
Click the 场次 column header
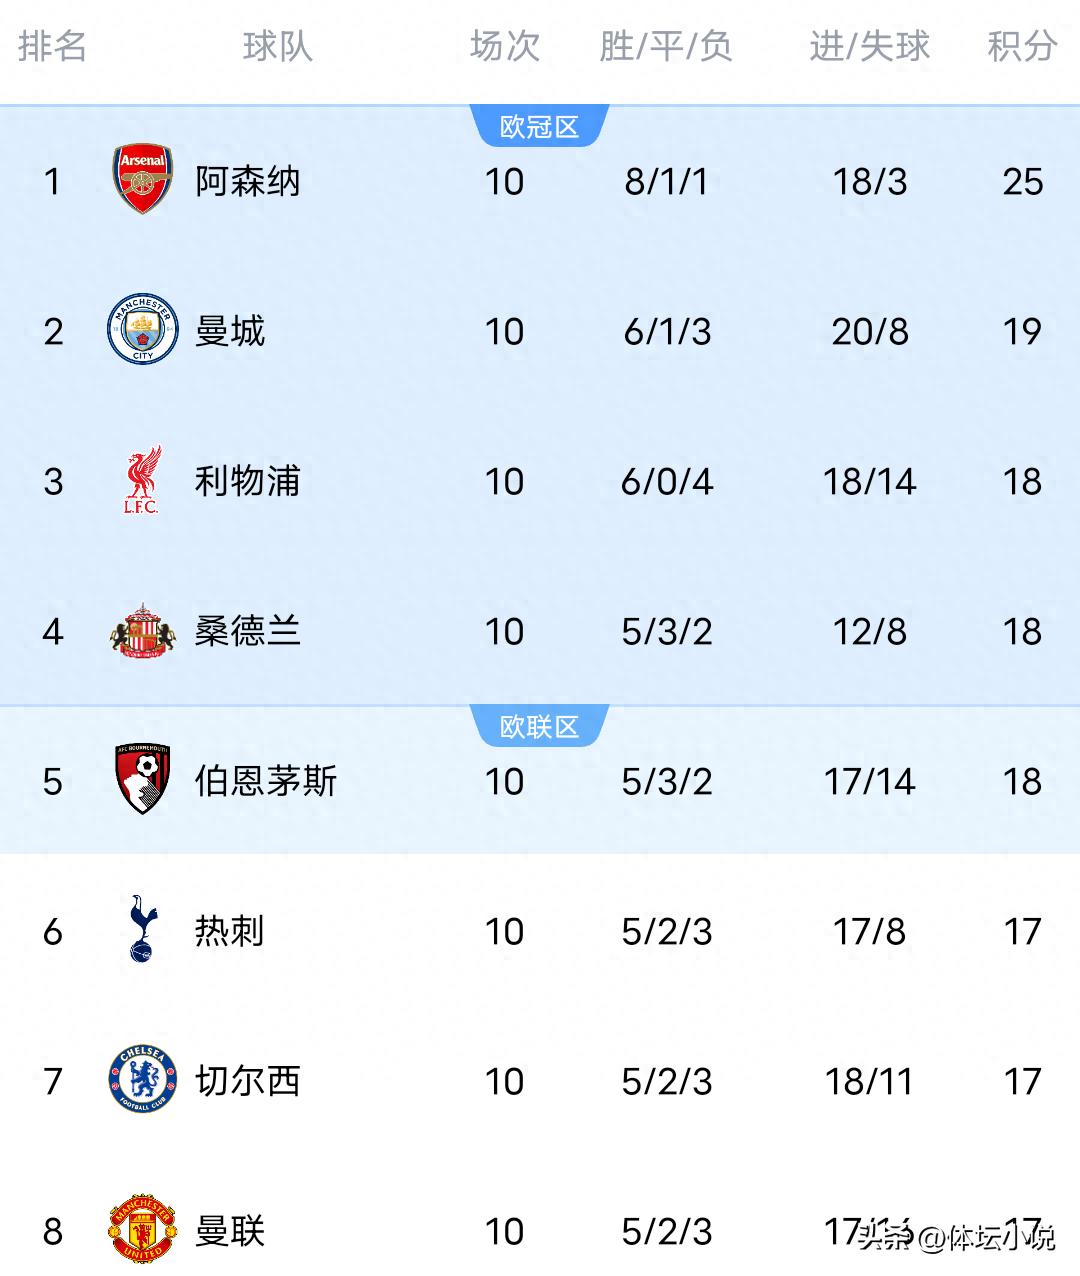pyautogui.click(x=504, y=46)
